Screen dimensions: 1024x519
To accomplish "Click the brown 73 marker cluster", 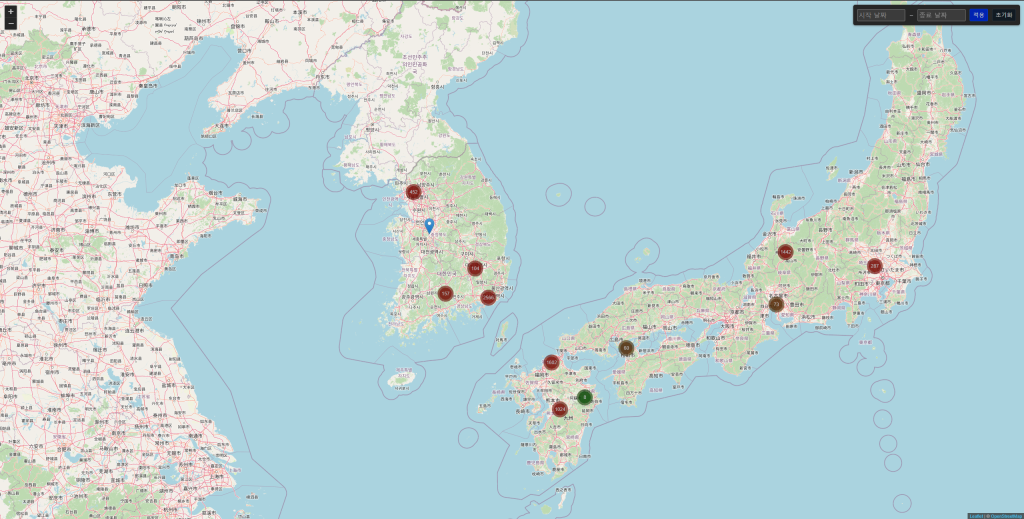I will click(776, 304).
